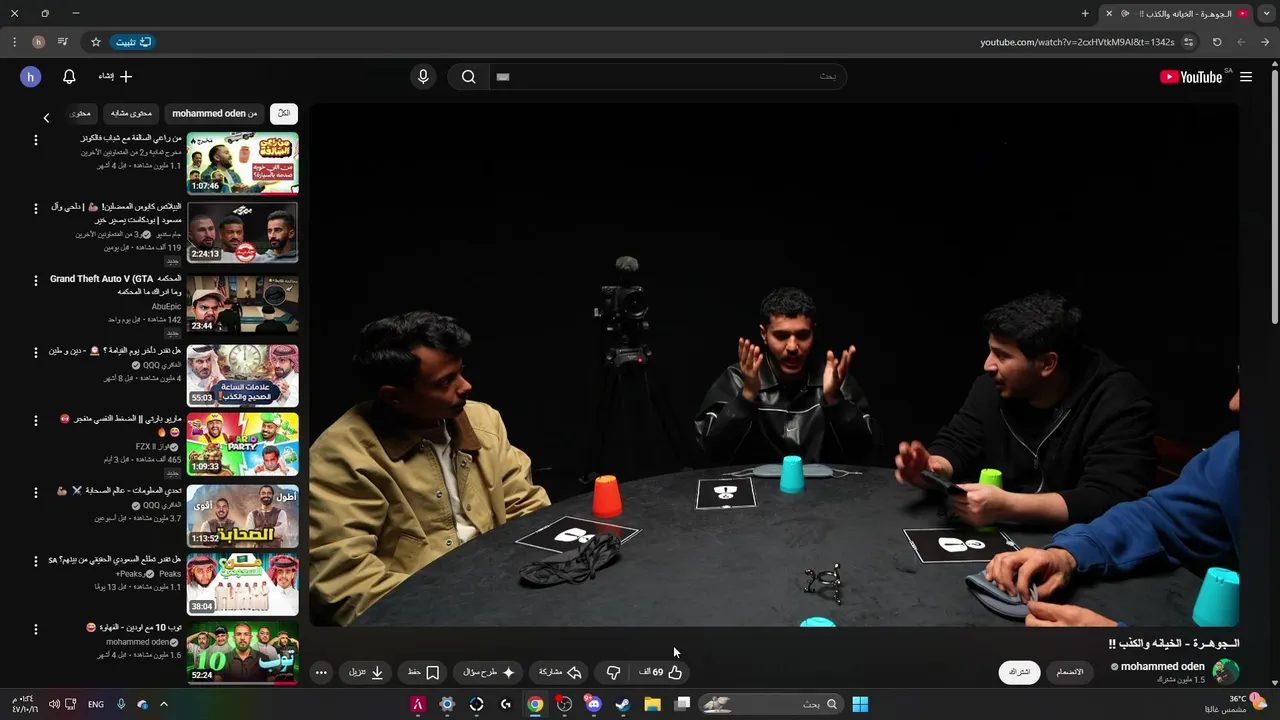Open YouTube notifications bell

click(x=69, y=77)
